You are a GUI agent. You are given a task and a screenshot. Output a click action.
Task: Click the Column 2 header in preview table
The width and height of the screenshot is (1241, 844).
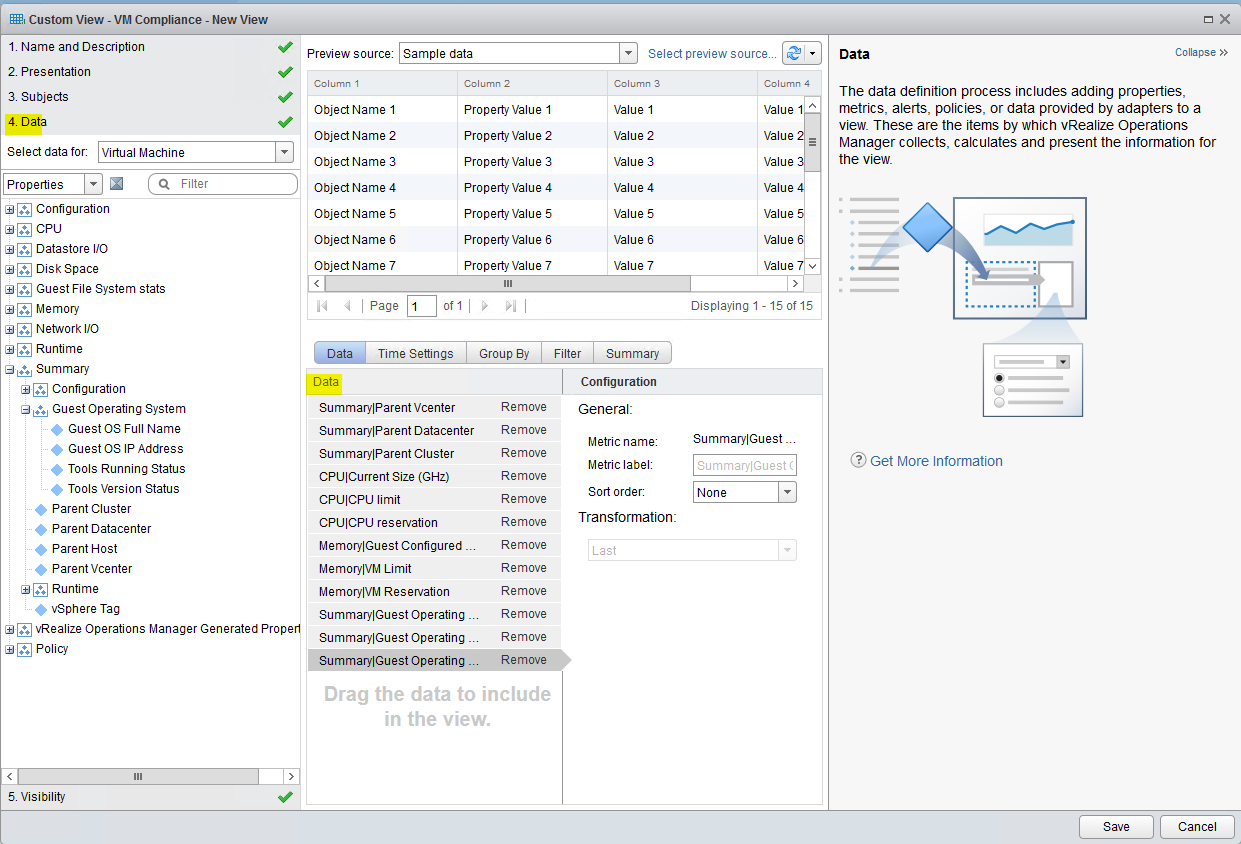click(532, 83)
